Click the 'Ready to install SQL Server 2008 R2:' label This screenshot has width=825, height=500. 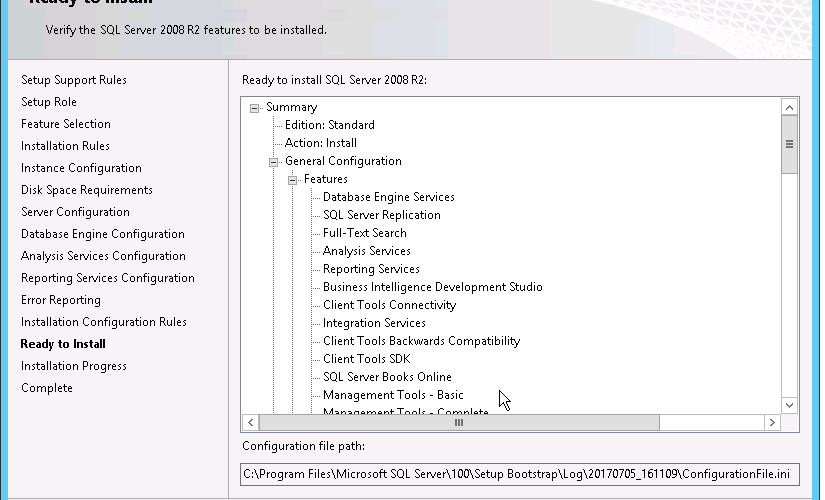(334, 80)
